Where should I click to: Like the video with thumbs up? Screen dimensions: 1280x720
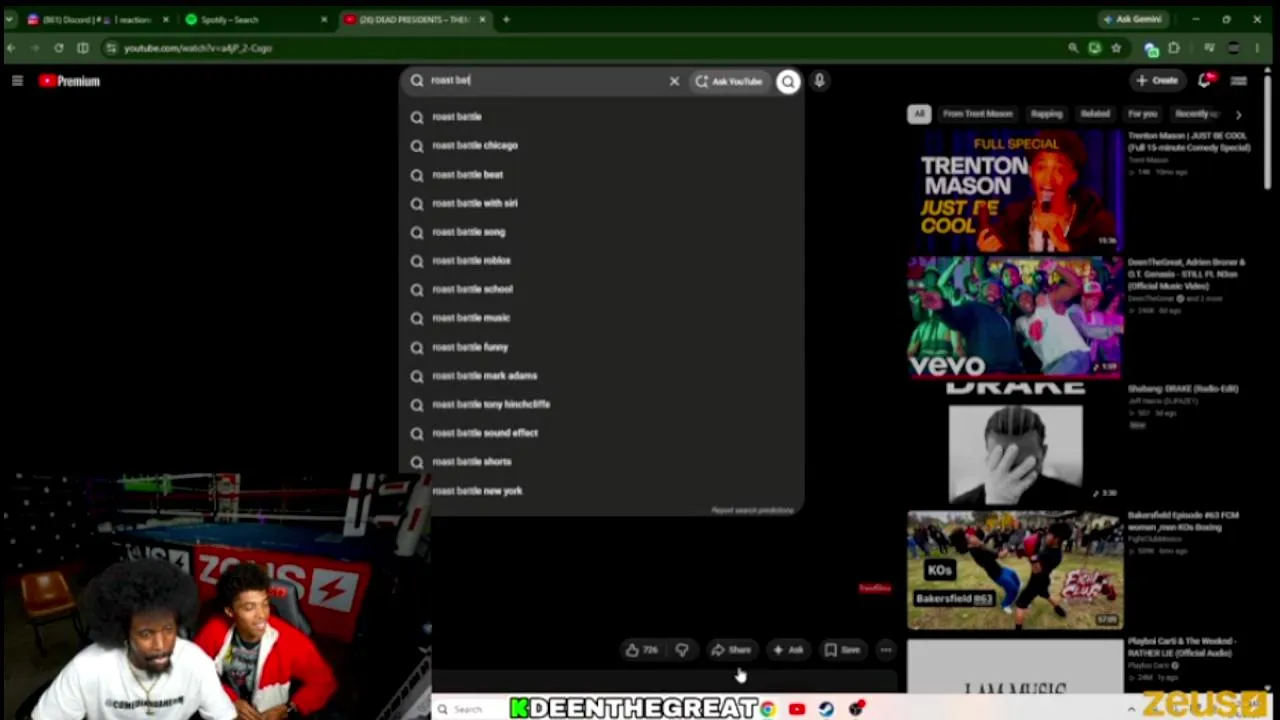[642, 650]
